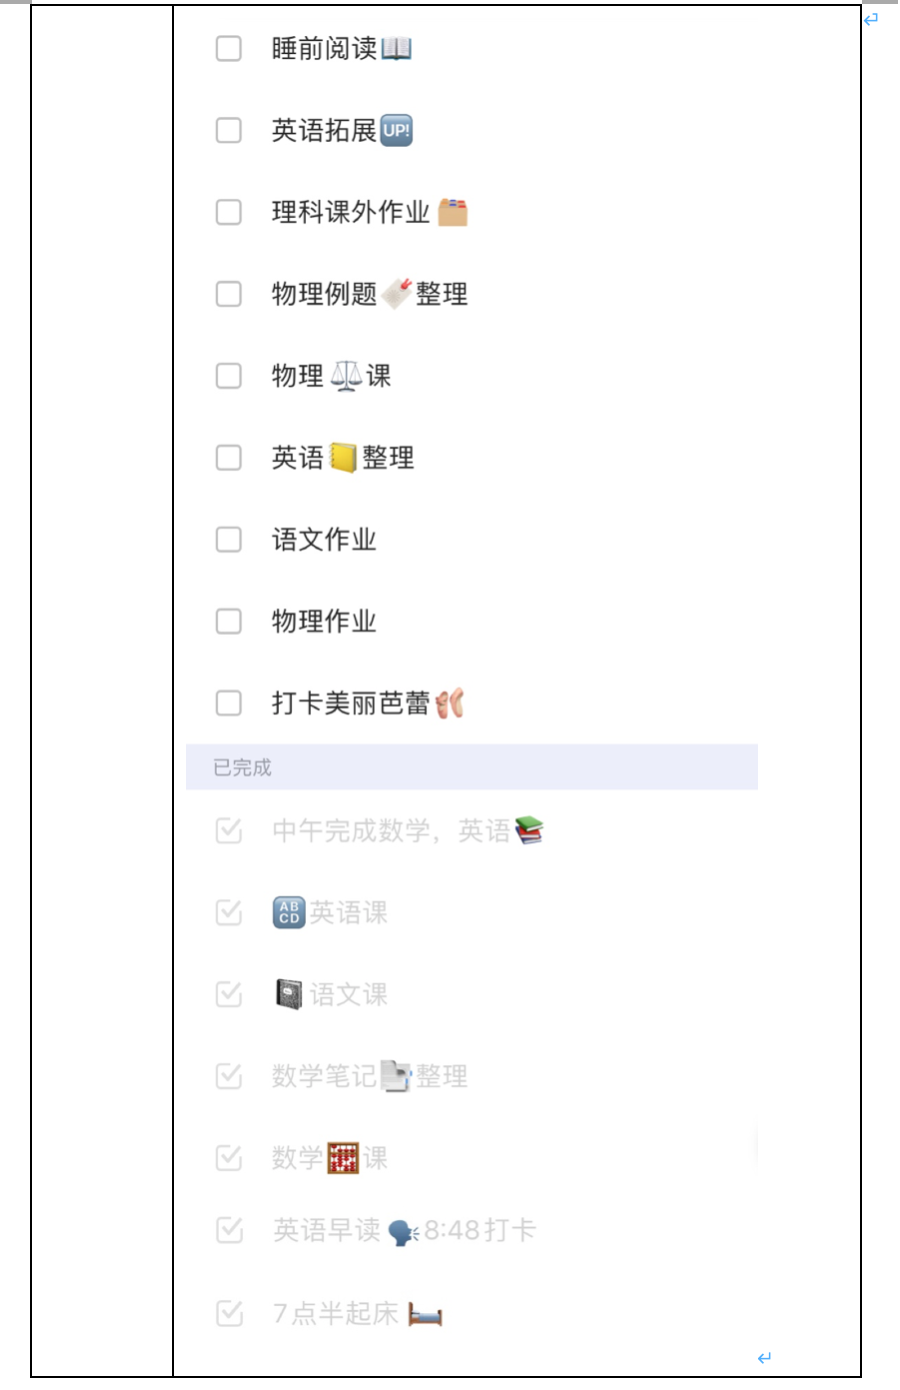Check the 睡前阅读 task checkbox
This screenshot has width=900, height=1390.
[229, 48]
